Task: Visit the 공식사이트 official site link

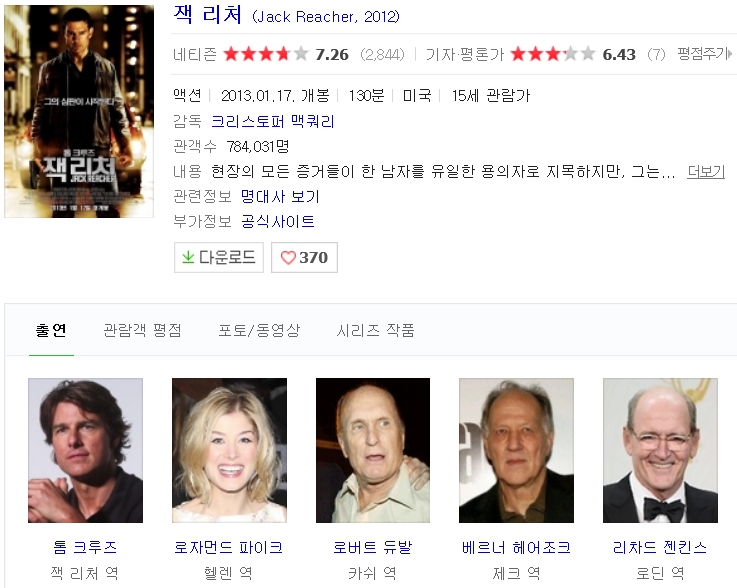Action: click(278, 221)
